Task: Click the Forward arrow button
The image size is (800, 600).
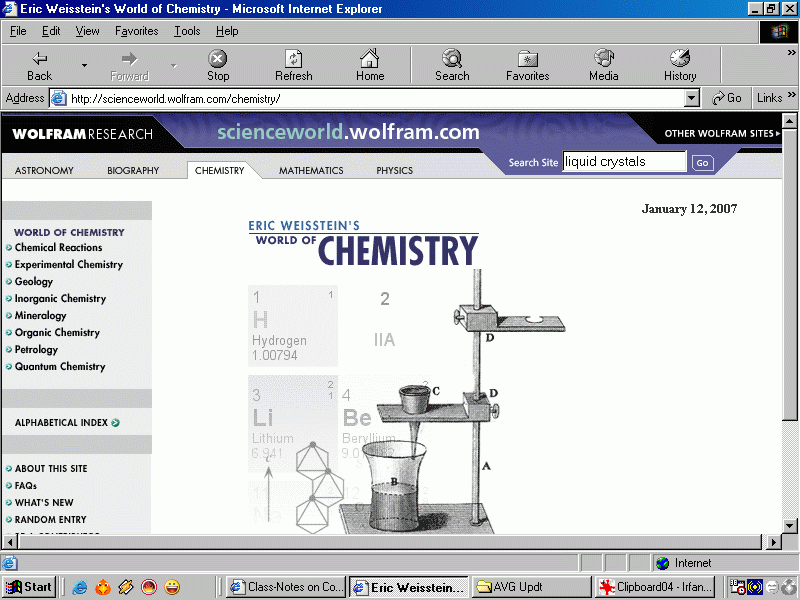Action: 130,66
